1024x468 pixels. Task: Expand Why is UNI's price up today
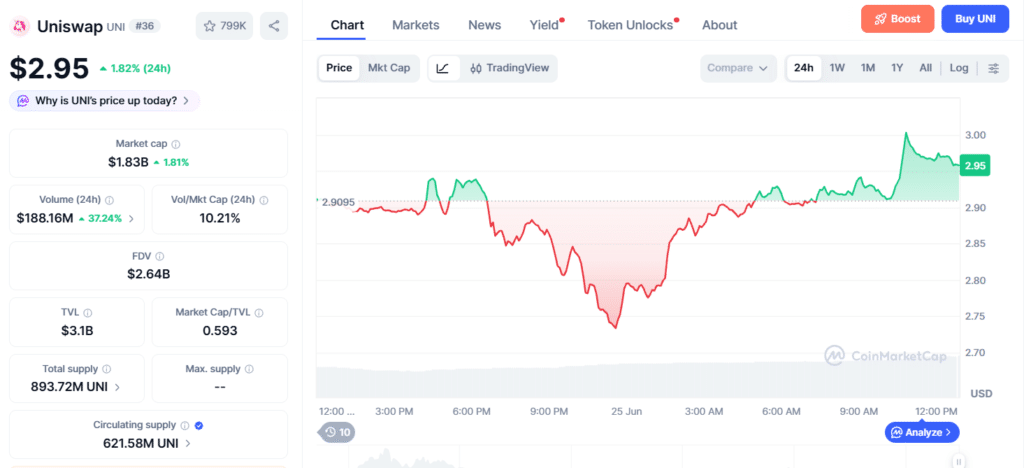[104, 101]
